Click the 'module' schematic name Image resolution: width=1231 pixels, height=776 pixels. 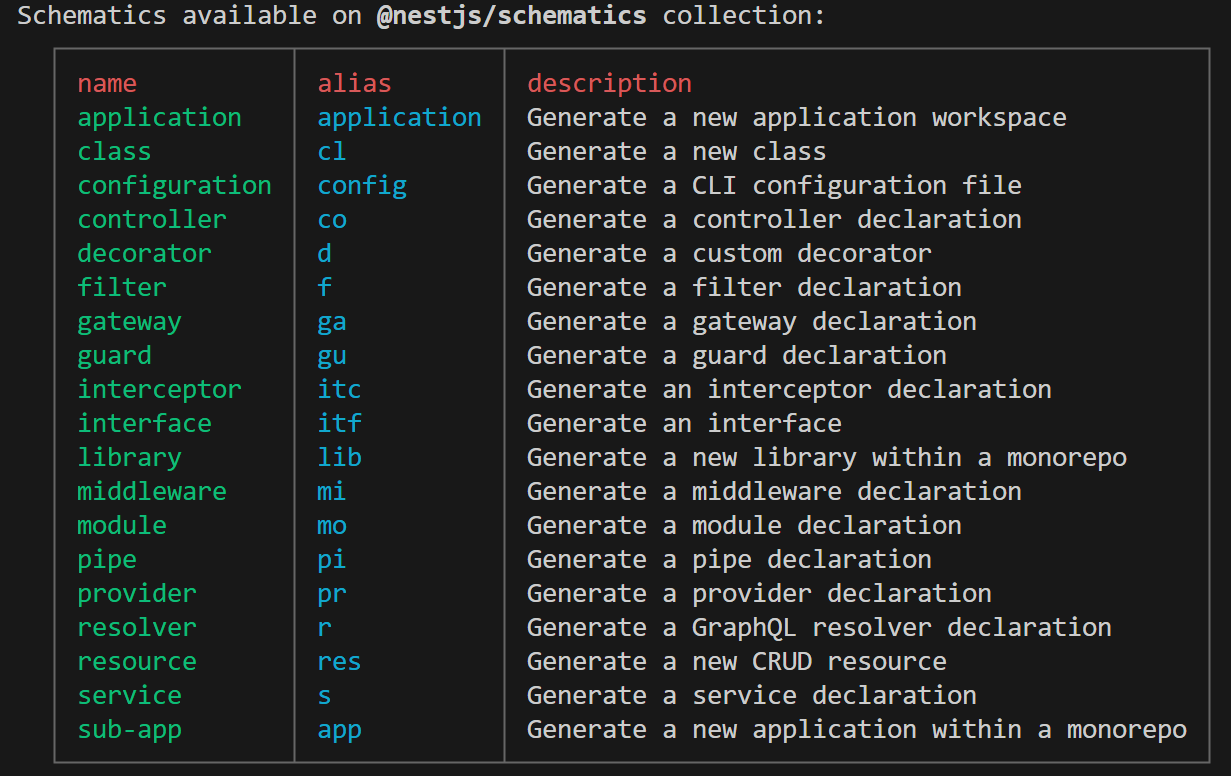tap(122, 526)
